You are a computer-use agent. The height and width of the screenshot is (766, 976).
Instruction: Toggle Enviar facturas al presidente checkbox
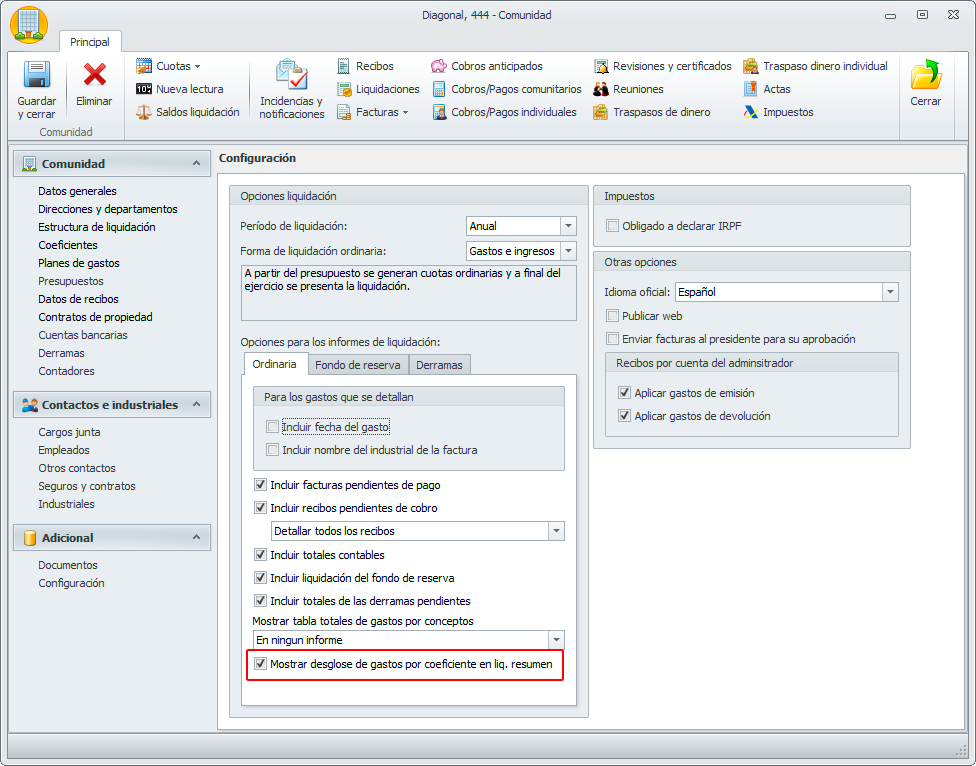pyautogui.click(x=612, y=339)
